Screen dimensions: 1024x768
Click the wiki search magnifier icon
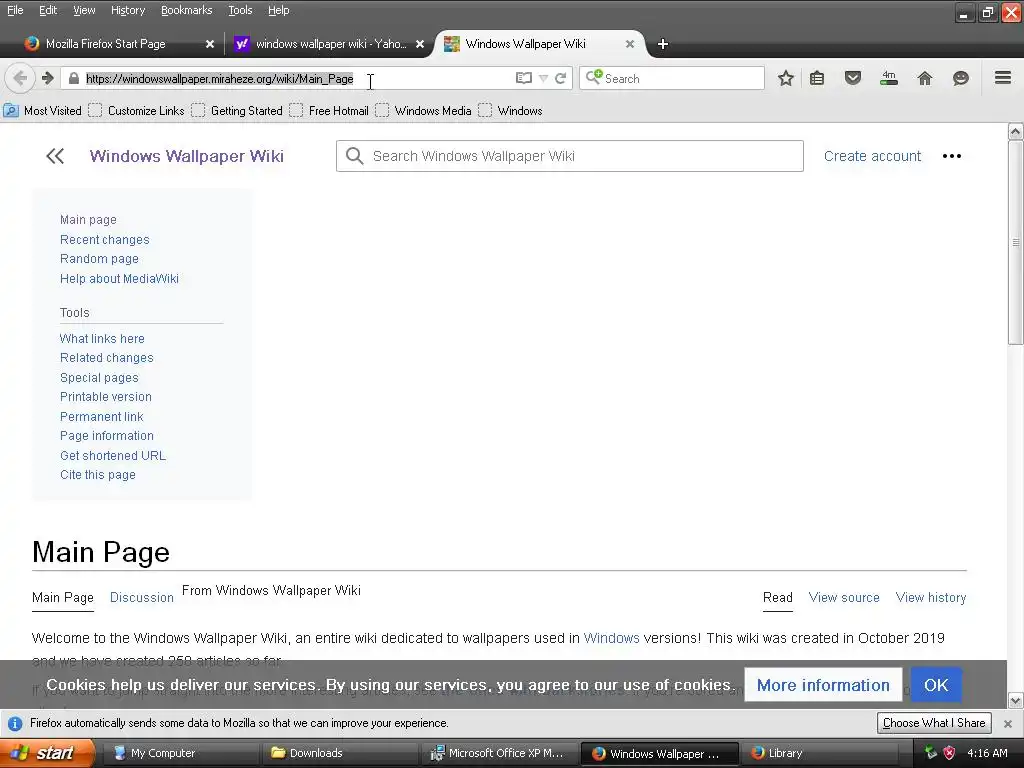pos(355,156)
